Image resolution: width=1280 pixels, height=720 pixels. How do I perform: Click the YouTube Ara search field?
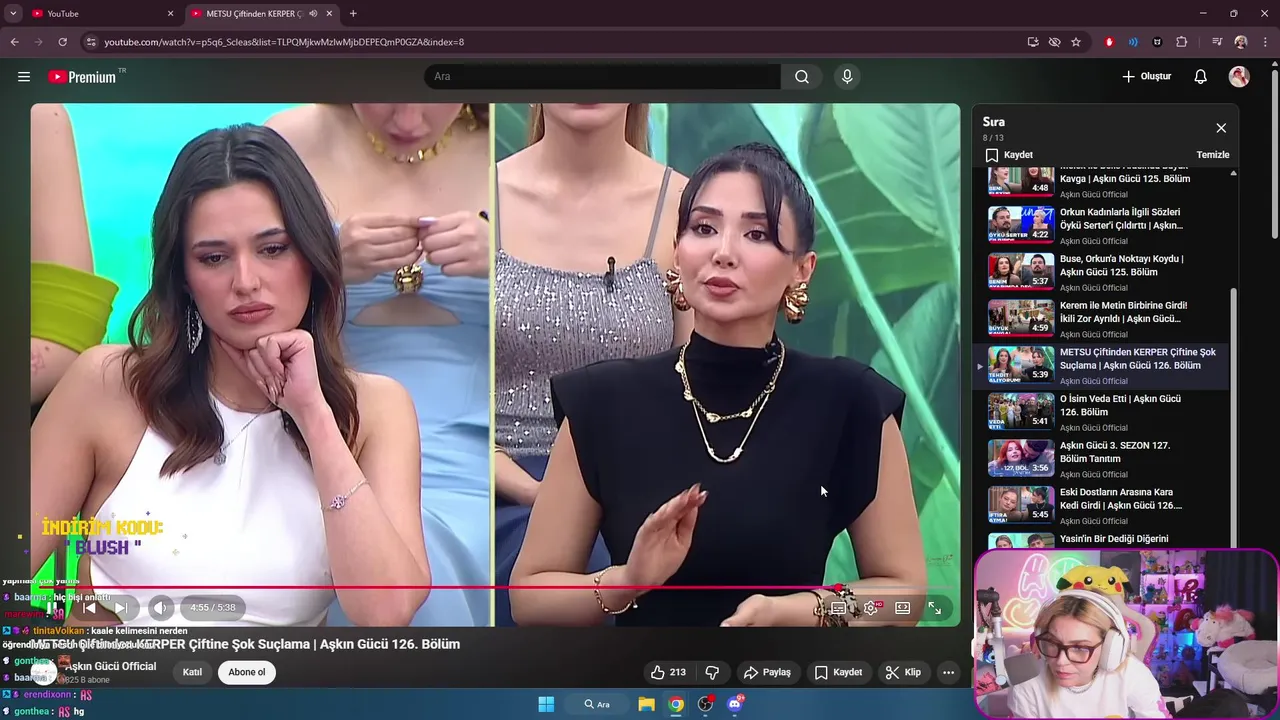click(x=603, y=77)
